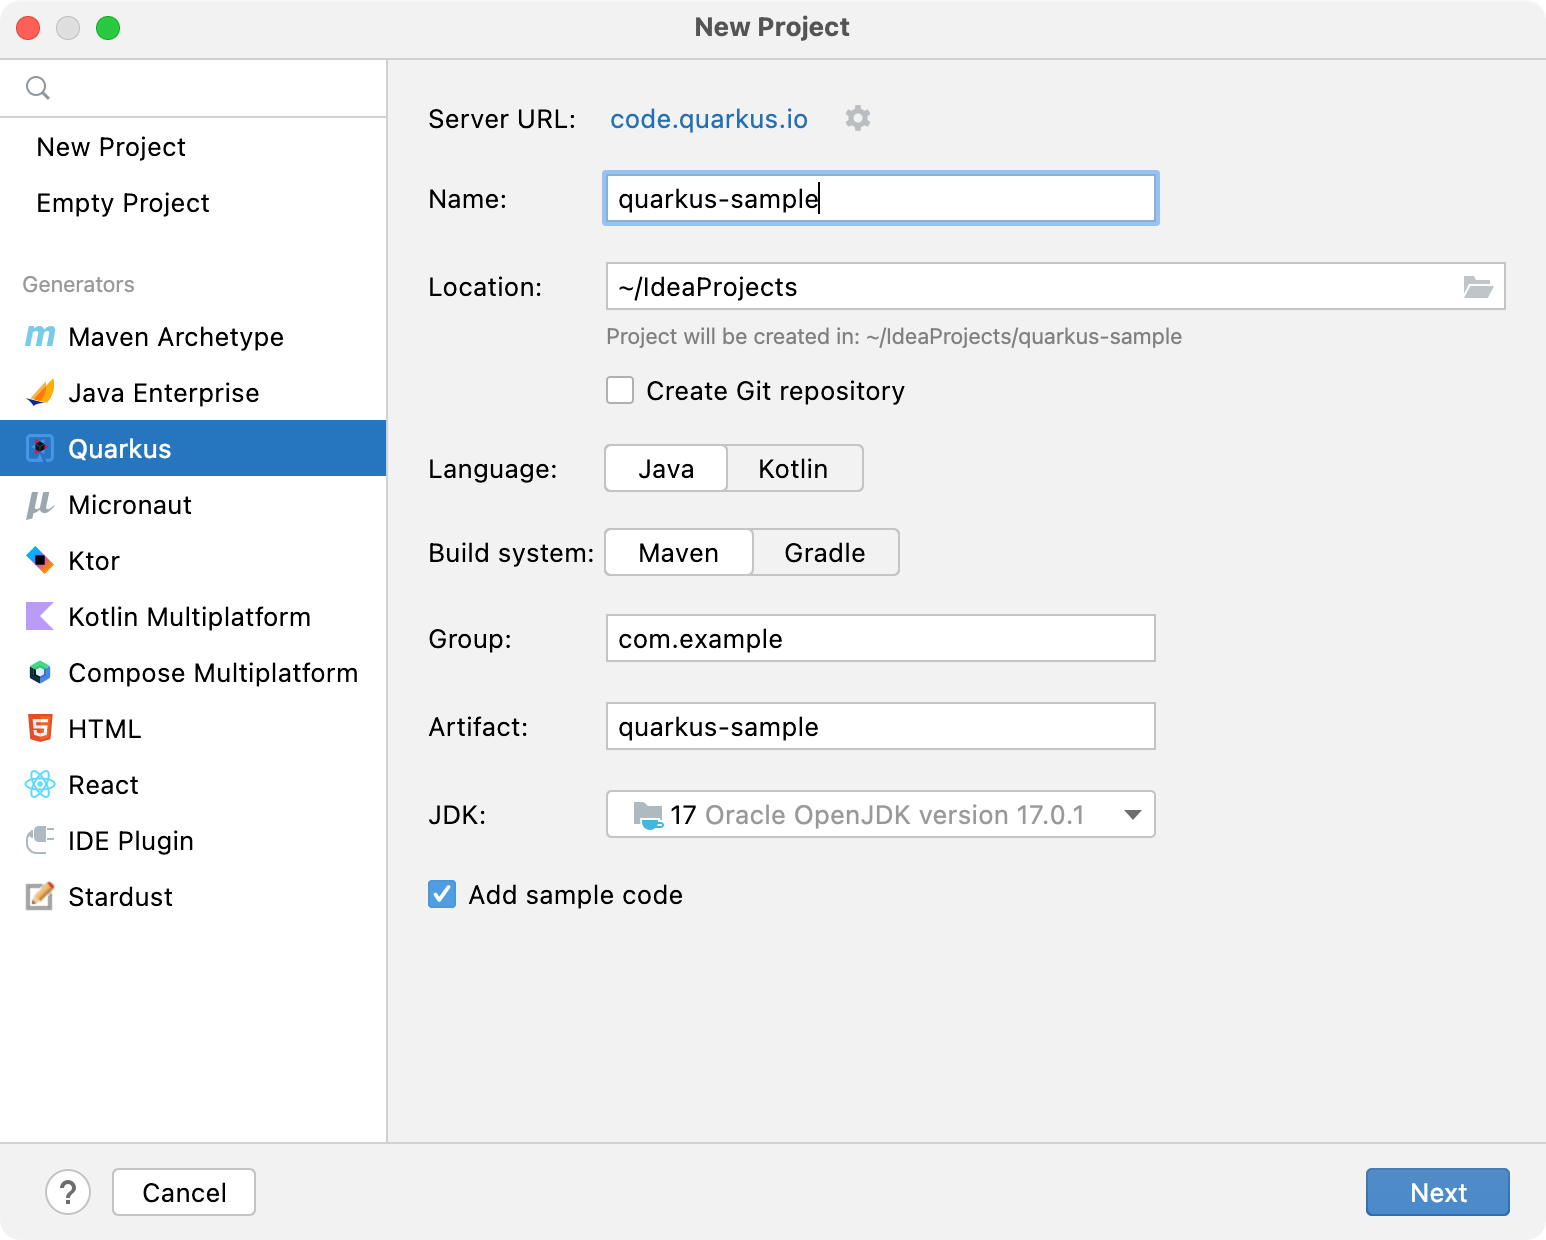1546x1240 pixels.
Task: Uncheck Add sample code checkbox
Action: [x=442, y=894]
